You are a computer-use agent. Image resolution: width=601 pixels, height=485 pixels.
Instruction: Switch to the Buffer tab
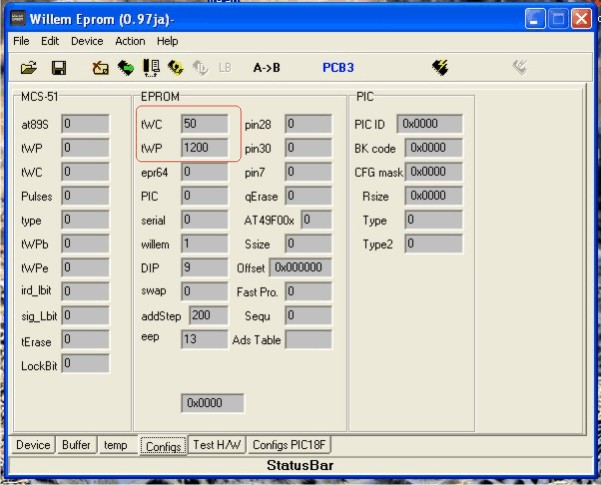point(76,445)
